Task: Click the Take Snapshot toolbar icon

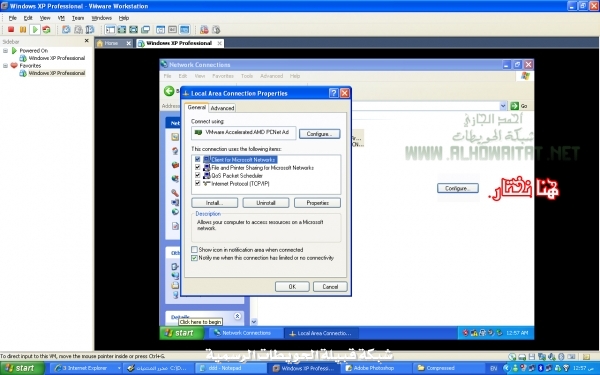Action: pyautogui.click(x=66, y=29)
